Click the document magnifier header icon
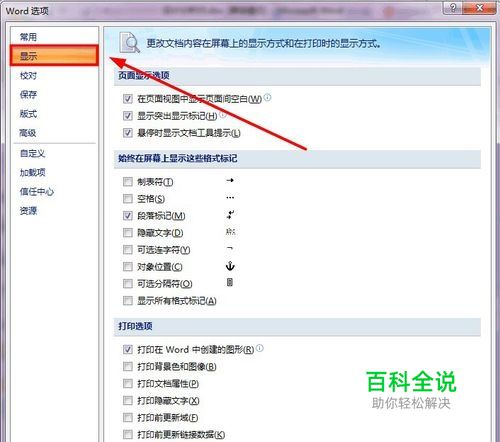 pyautogui.click(x=129, y=43)
